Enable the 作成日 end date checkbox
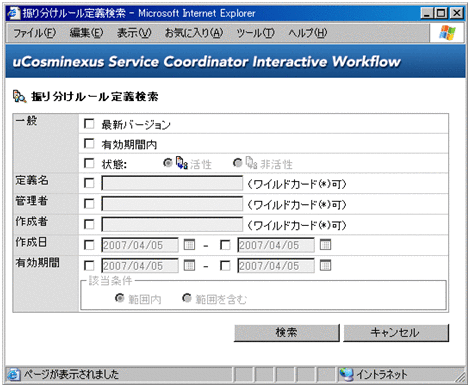The width and height of the screenshot is (472, 389). (x=225, y=245)
